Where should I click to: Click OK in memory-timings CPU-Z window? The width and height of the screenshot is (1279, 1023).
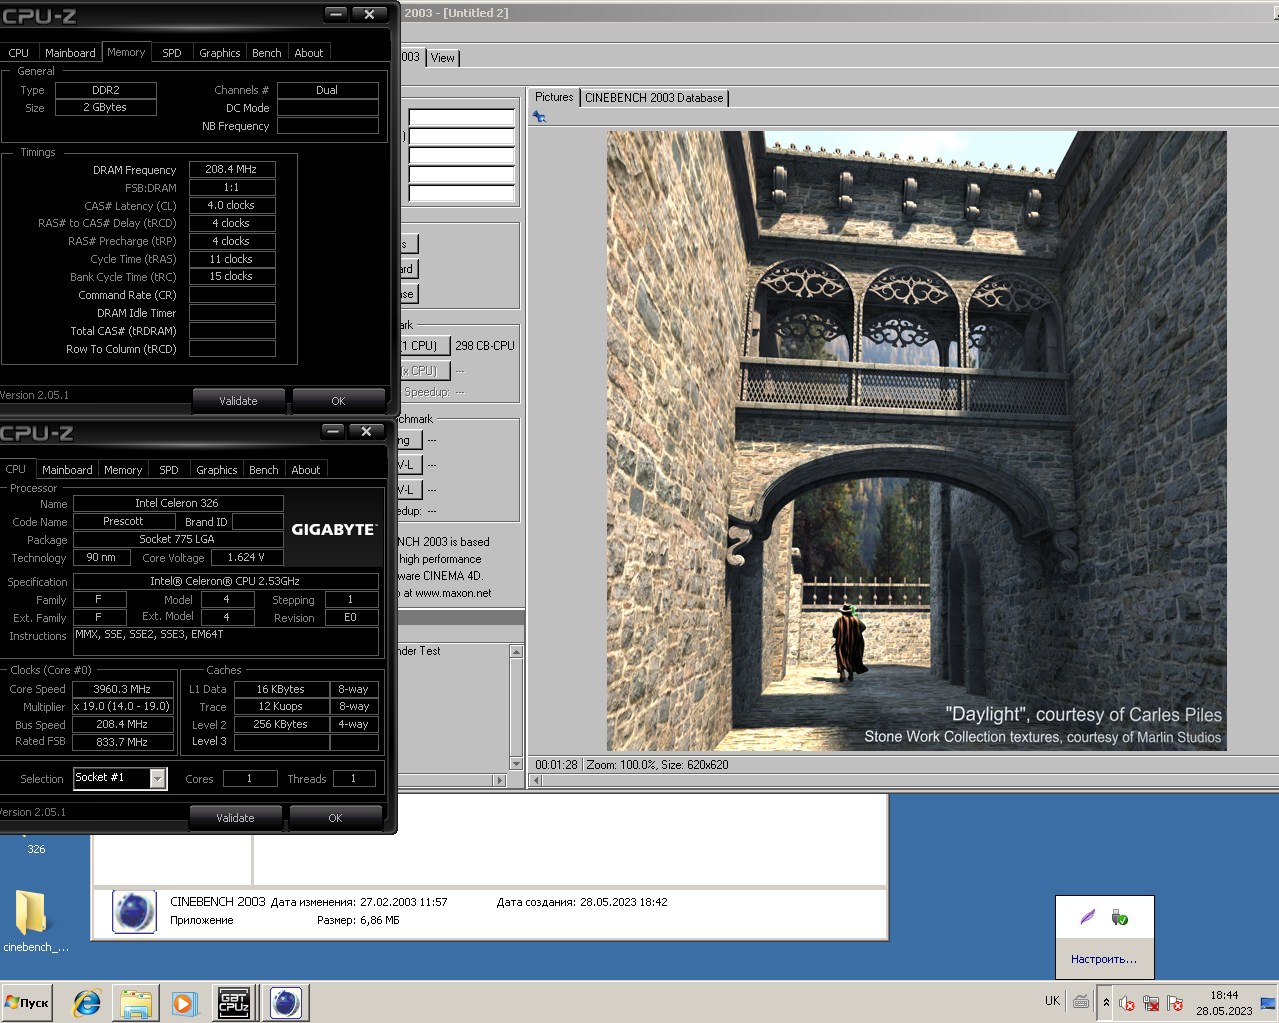point(338,401)
